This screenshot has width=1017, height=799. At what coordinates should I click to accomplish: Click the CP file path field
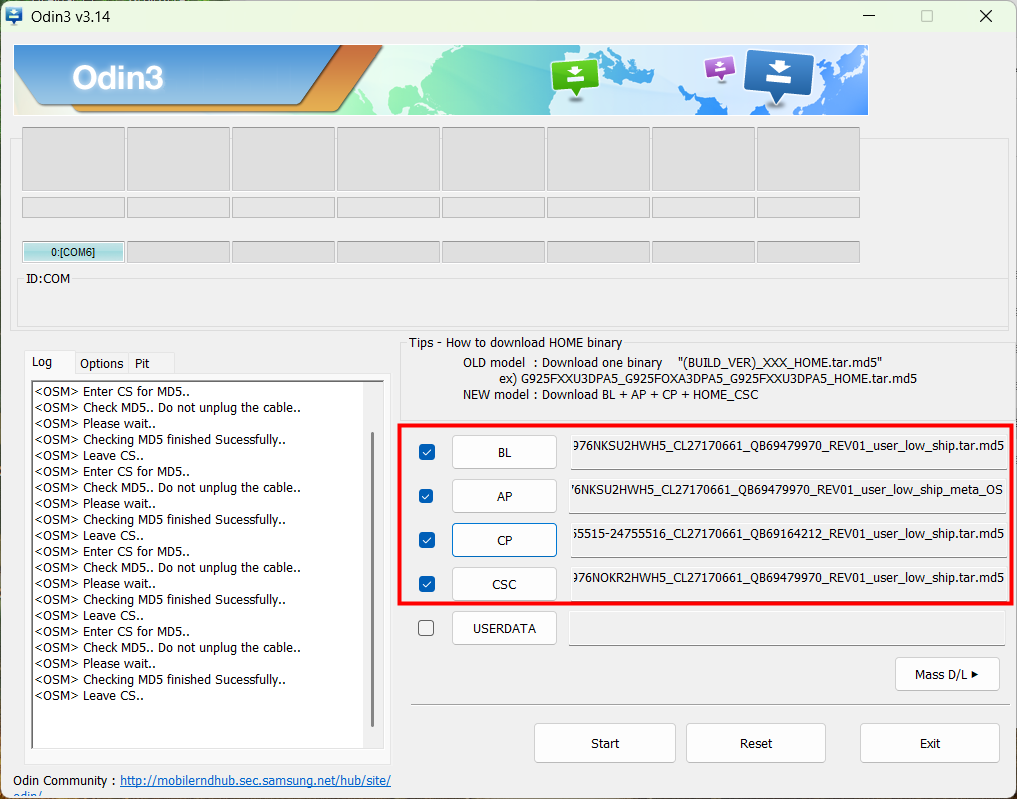787,540
